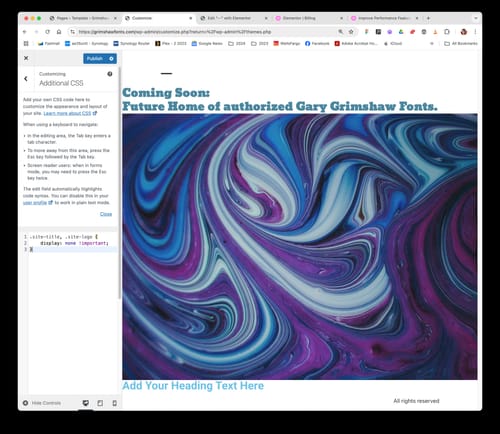Viewport: 500px width, 434px height.
Task: Click the swirl paint image in preview
Action: pos(300,246)
